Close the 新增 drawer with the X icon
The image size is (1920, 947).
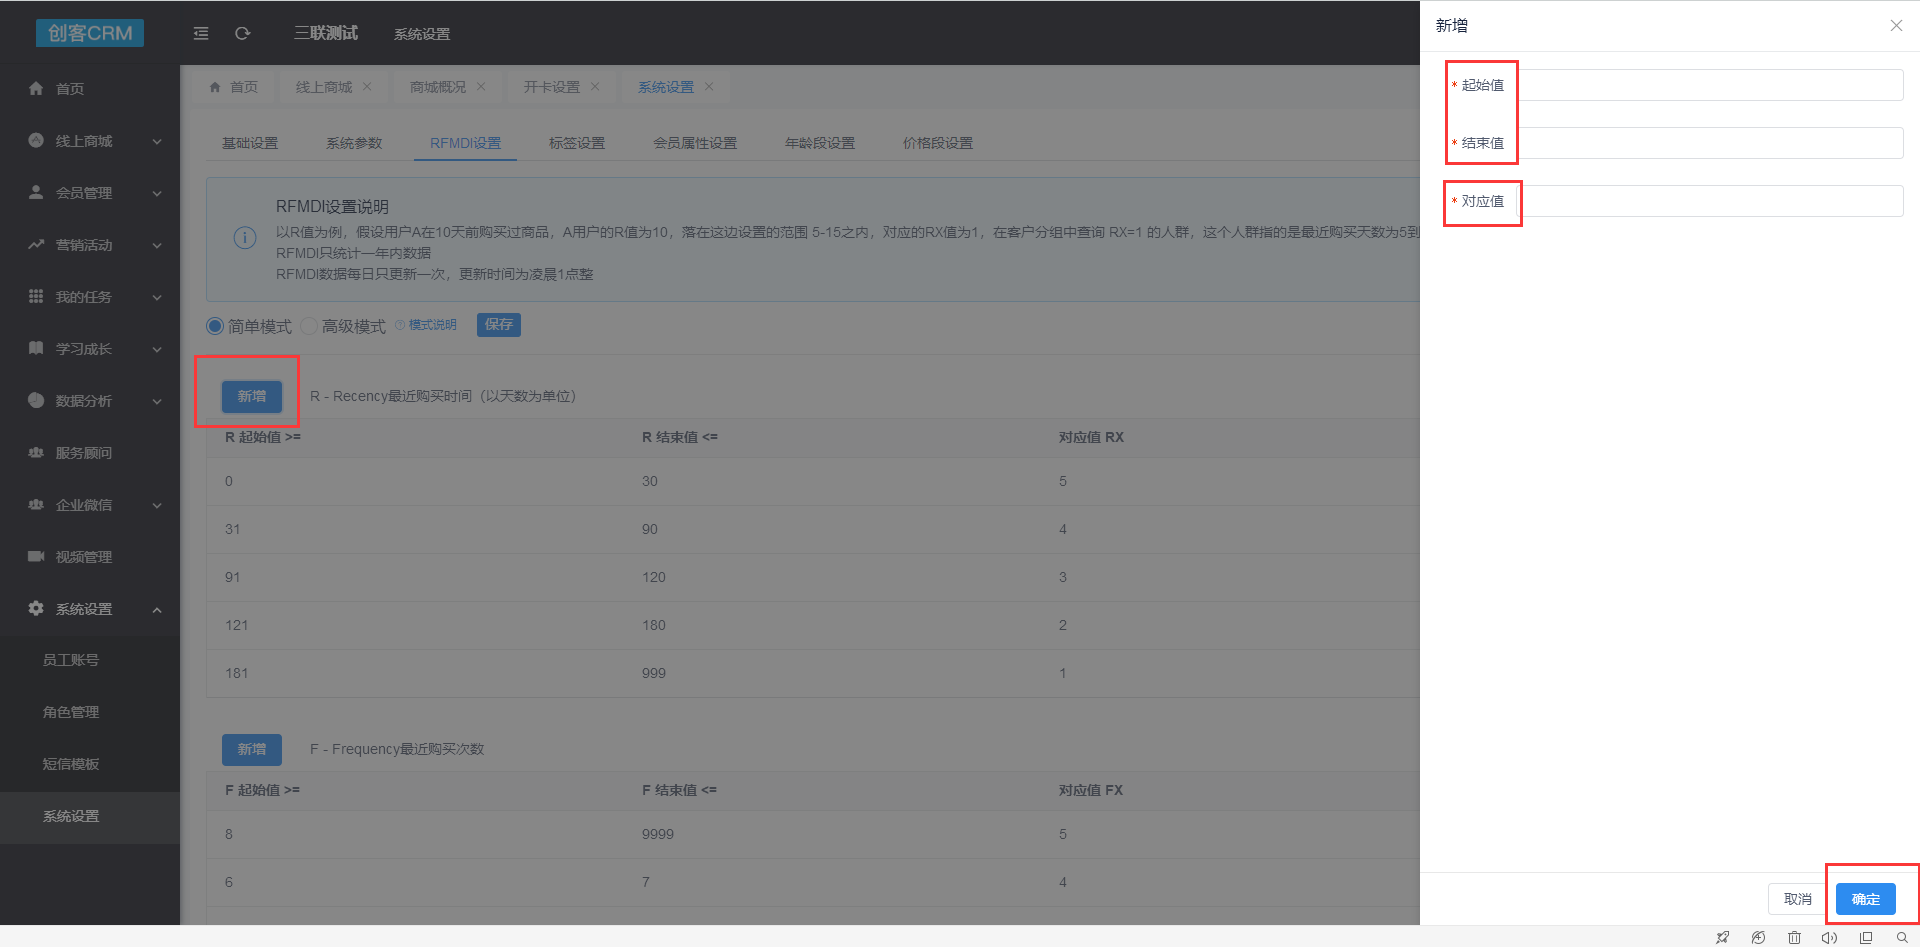point(1896,25)
